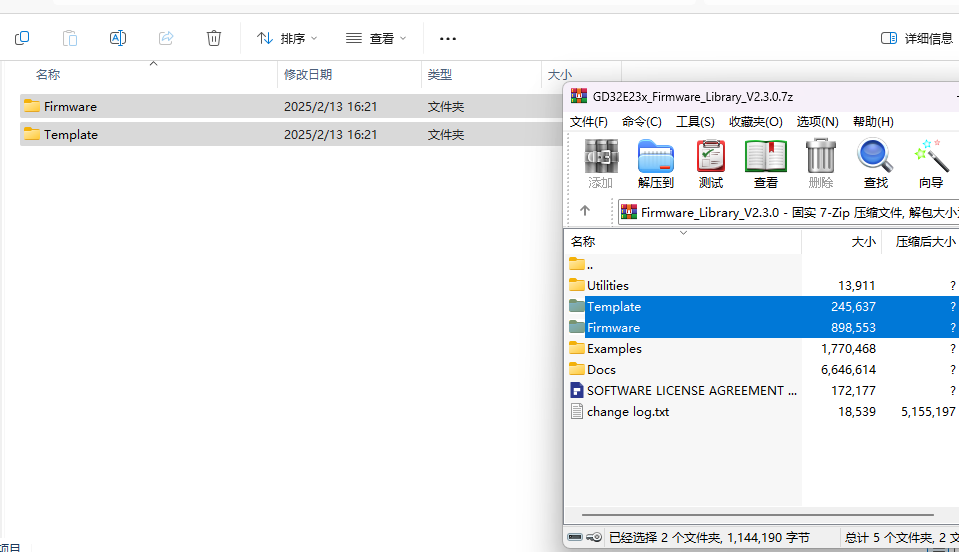Viewport: 959px width, 552px height.
Task: Click WinRAR 查找 find magnifier icon
Action: 875,163
